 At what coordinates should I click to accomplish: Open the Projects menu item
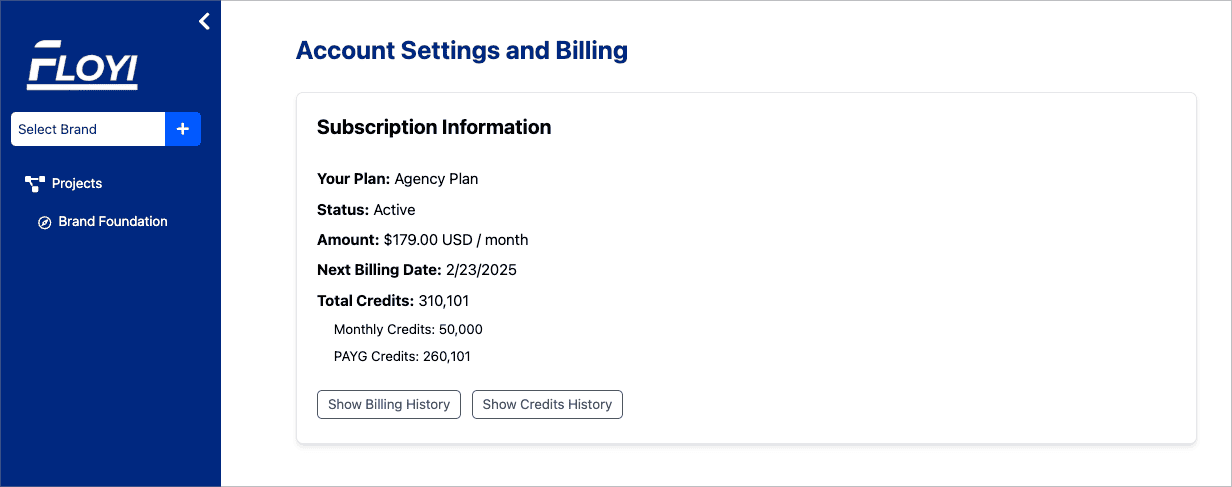tap(77, 184)
